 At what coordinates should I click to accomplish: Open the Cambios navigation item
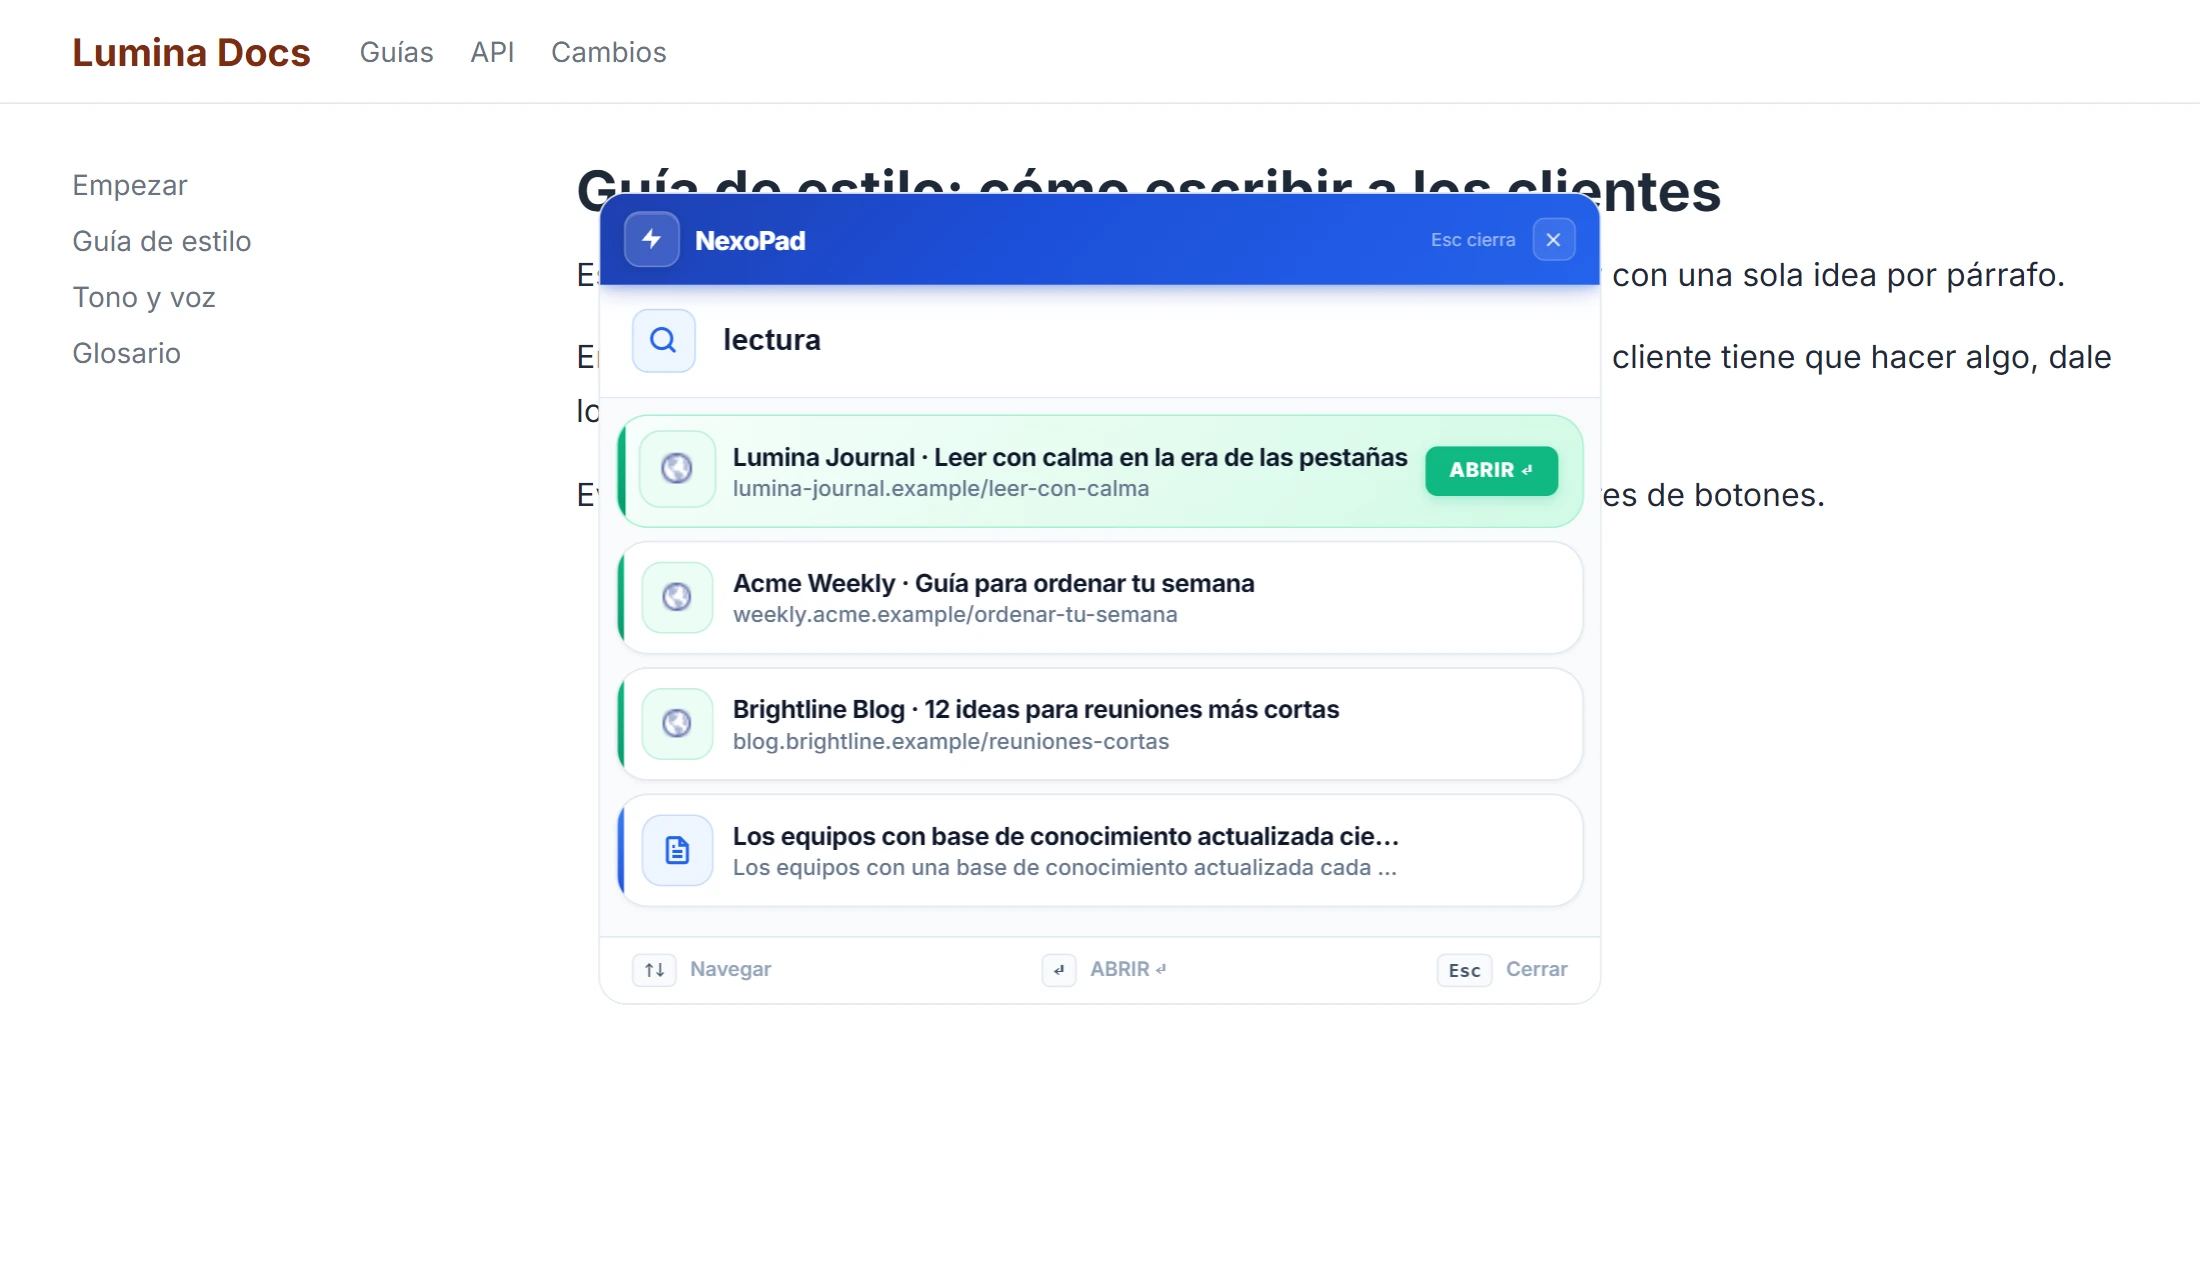coord(608,52)
